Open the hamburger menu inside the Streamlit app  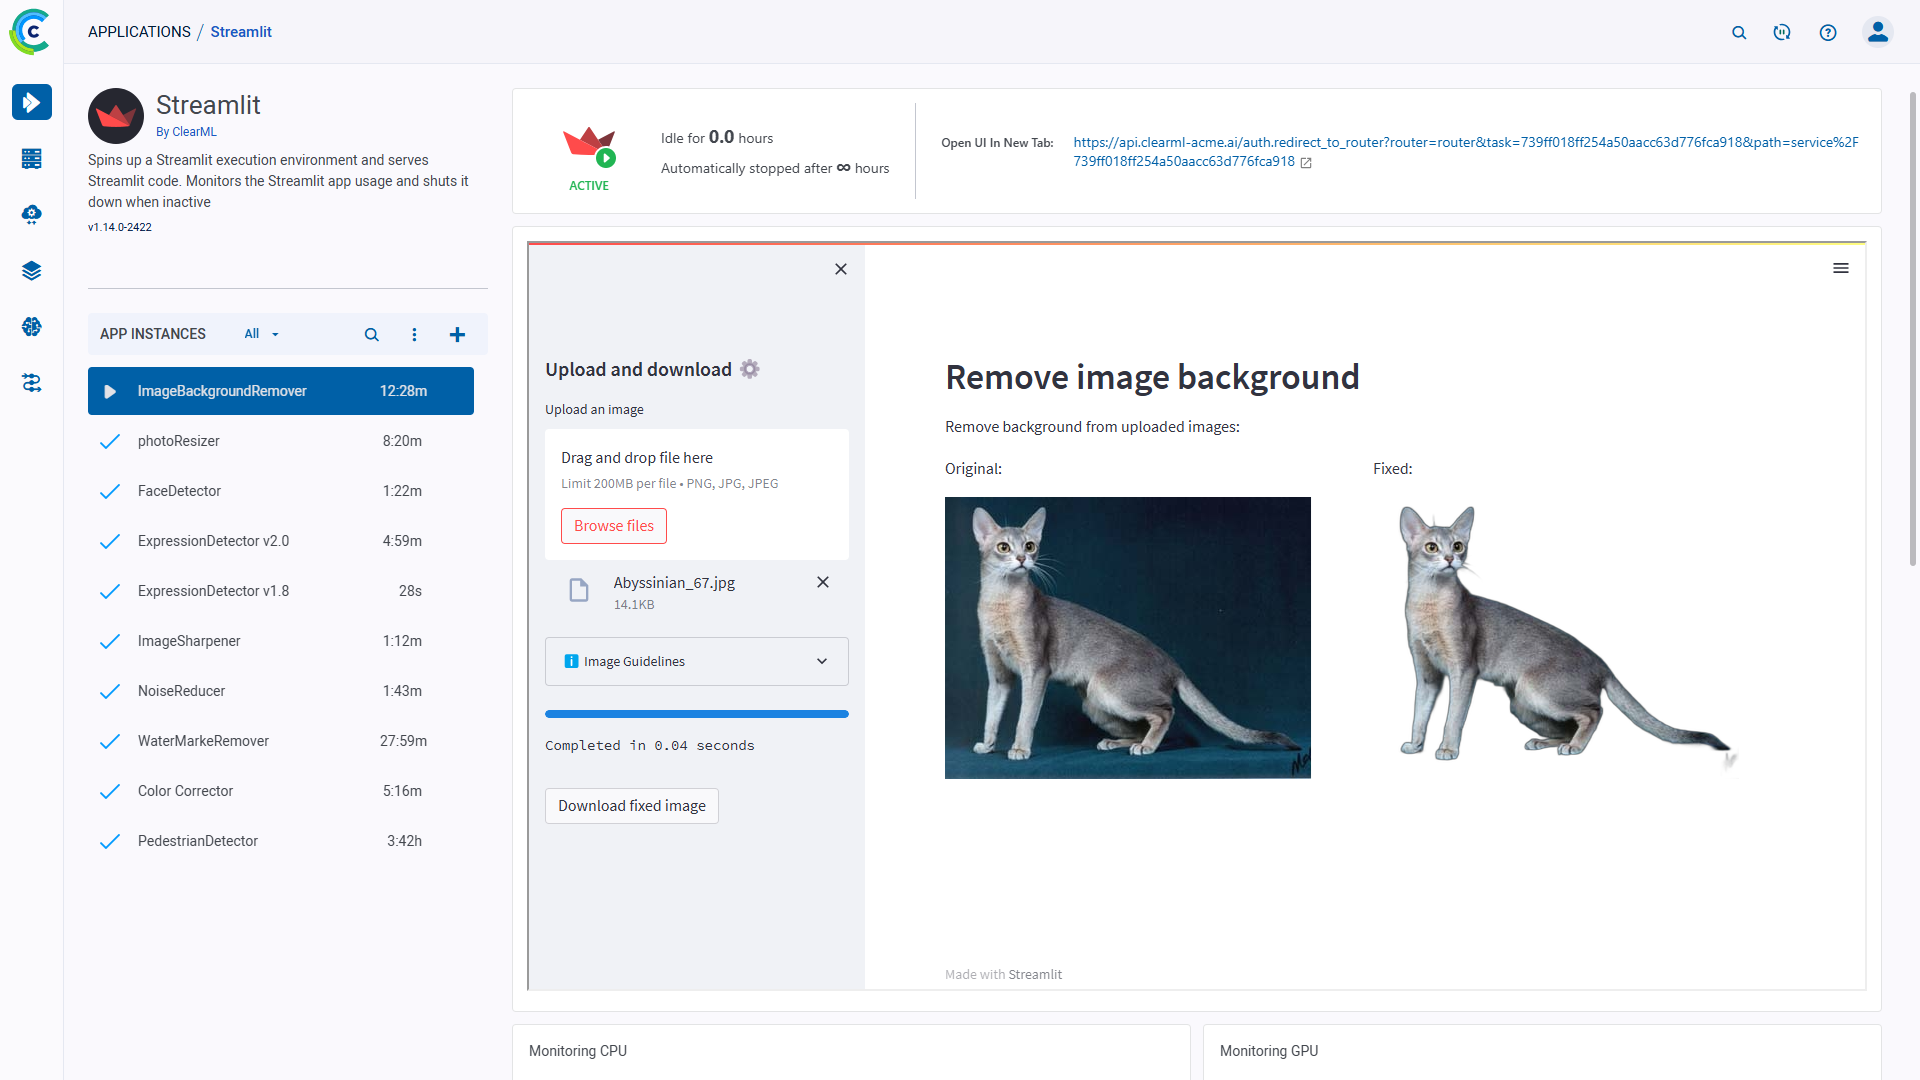pyautogui.click(x=1842, y=268)
